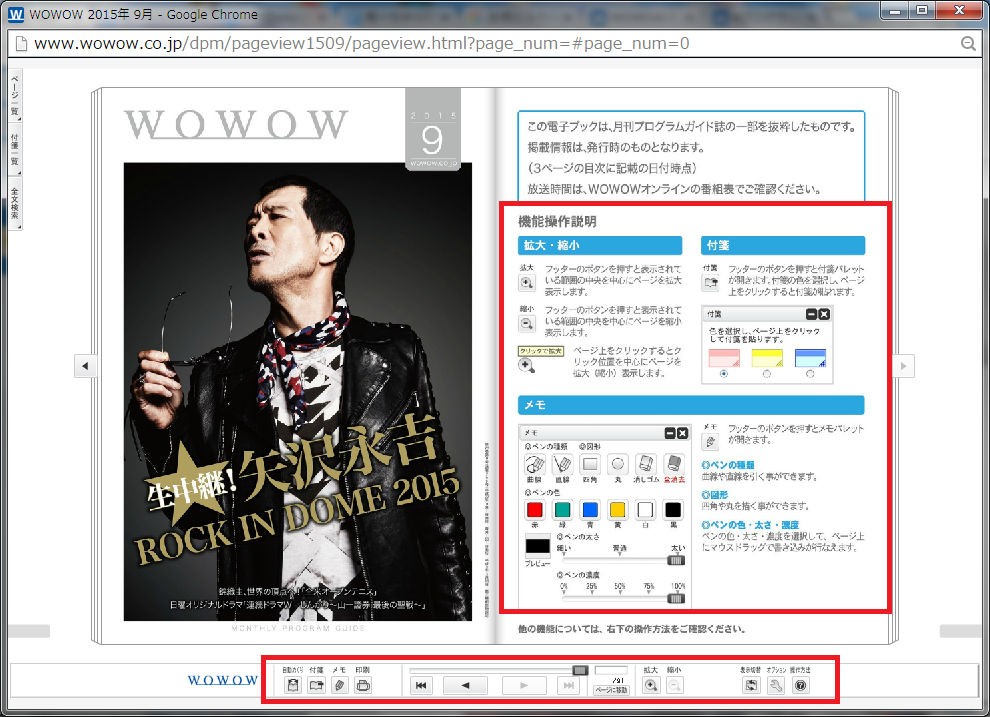Open オプション wrench settings

click(776, 685)
